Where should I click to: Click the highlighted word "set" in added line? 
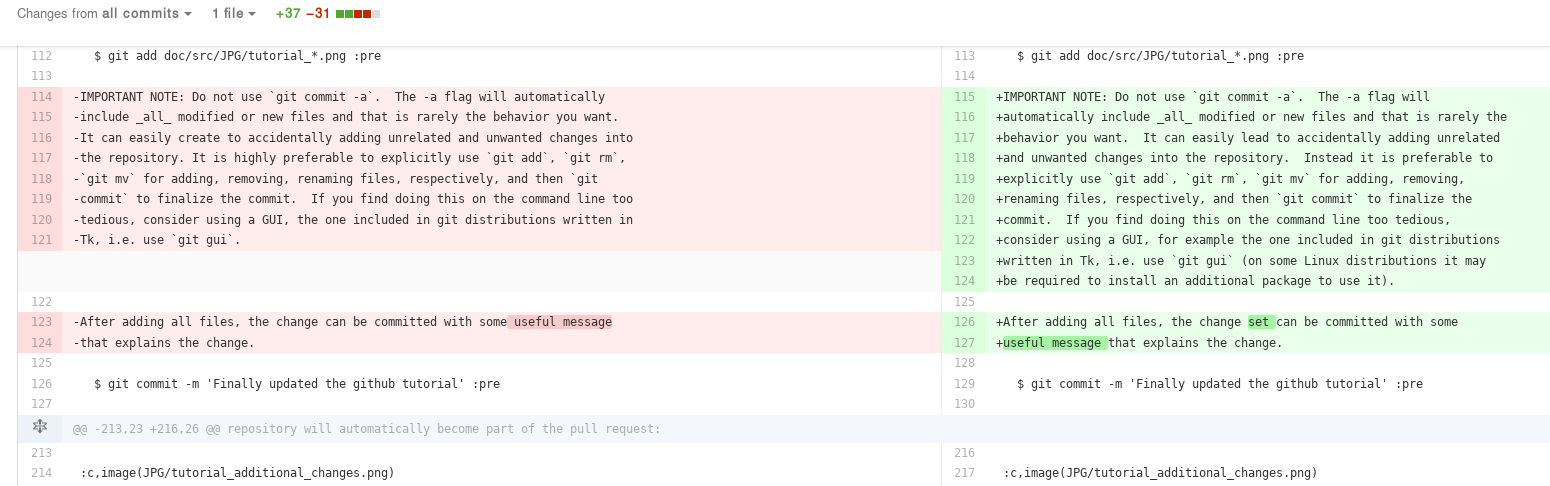1260,322
